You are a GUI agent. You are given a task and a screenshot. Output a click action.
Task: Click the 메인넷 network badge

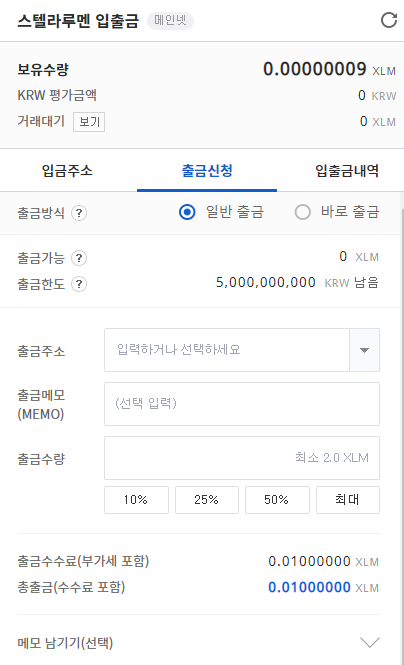pos(170,20)
